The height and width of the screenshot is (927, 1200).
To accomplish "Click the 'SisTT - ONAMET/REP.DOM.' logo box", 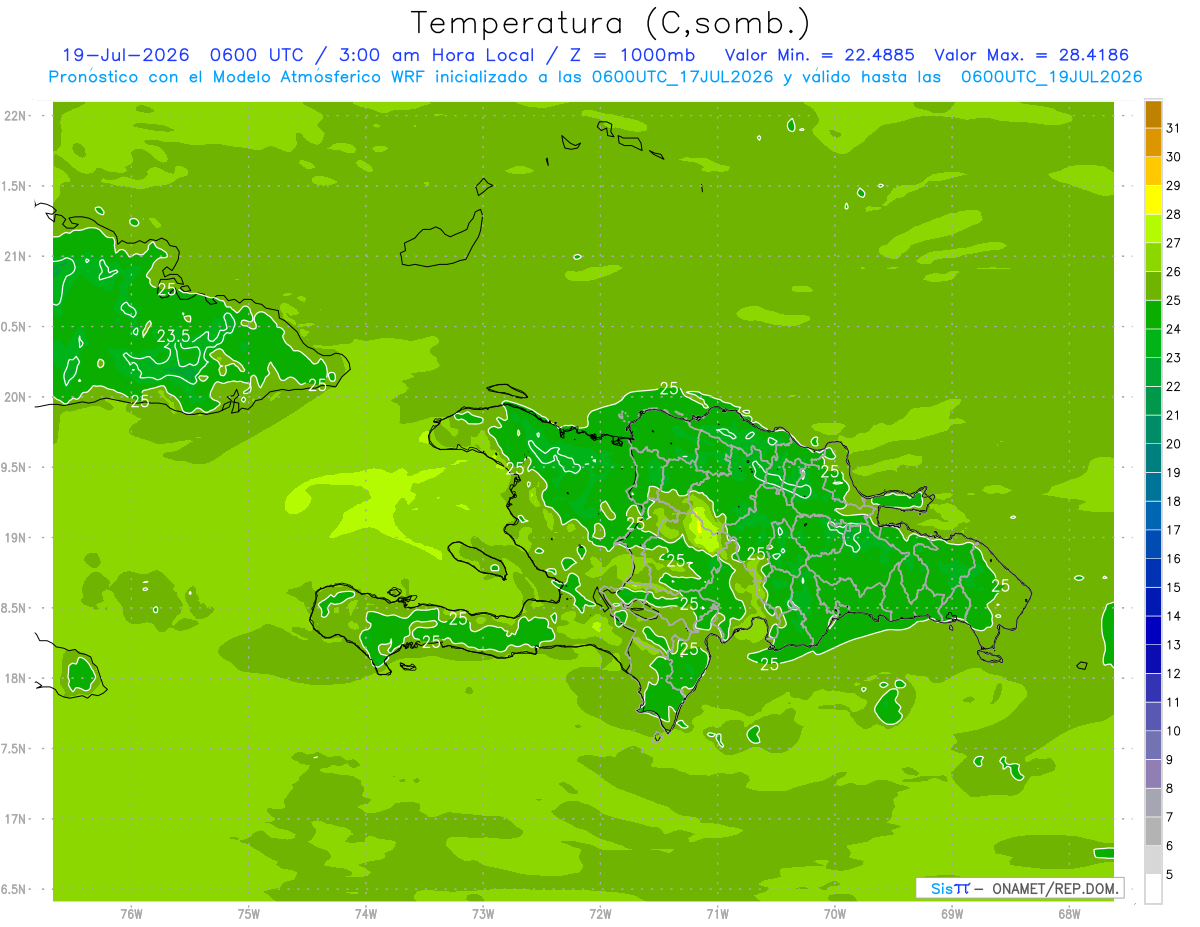I will pos(1020,888).
